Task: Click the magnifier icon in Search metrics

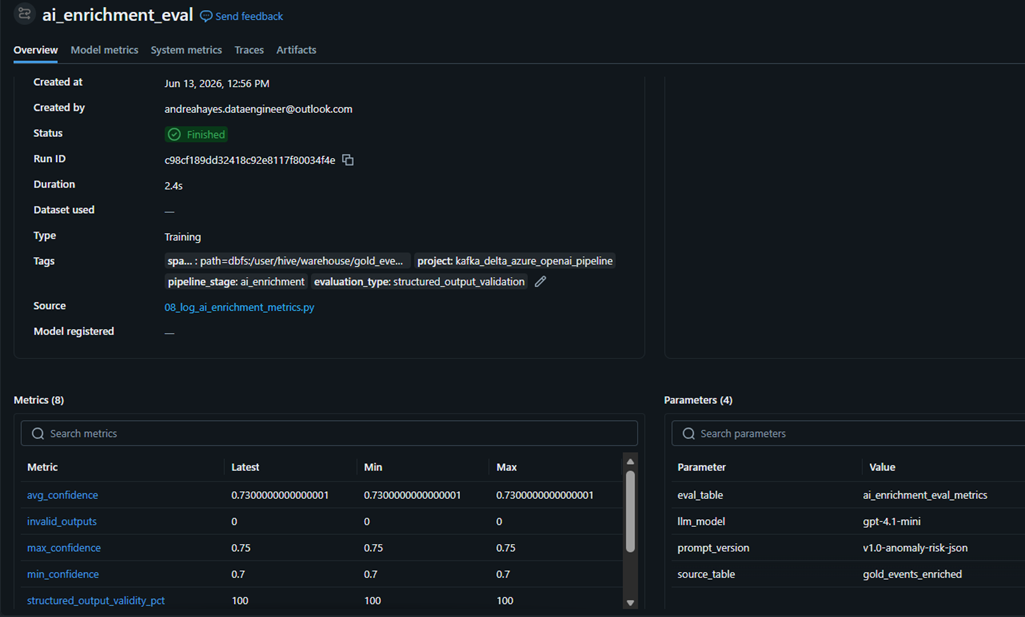Action: pyautogui.click(x=38, y=433)
